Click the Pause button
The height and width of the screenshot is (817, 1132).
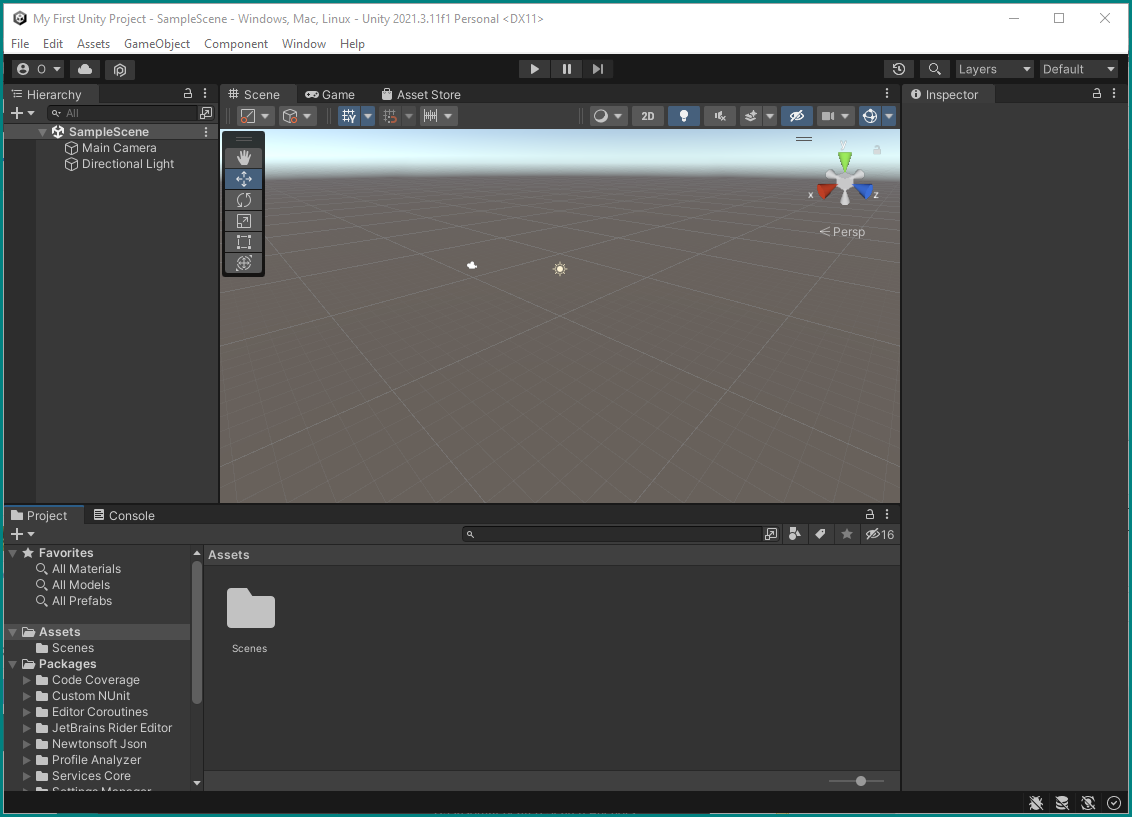point(567,69)
